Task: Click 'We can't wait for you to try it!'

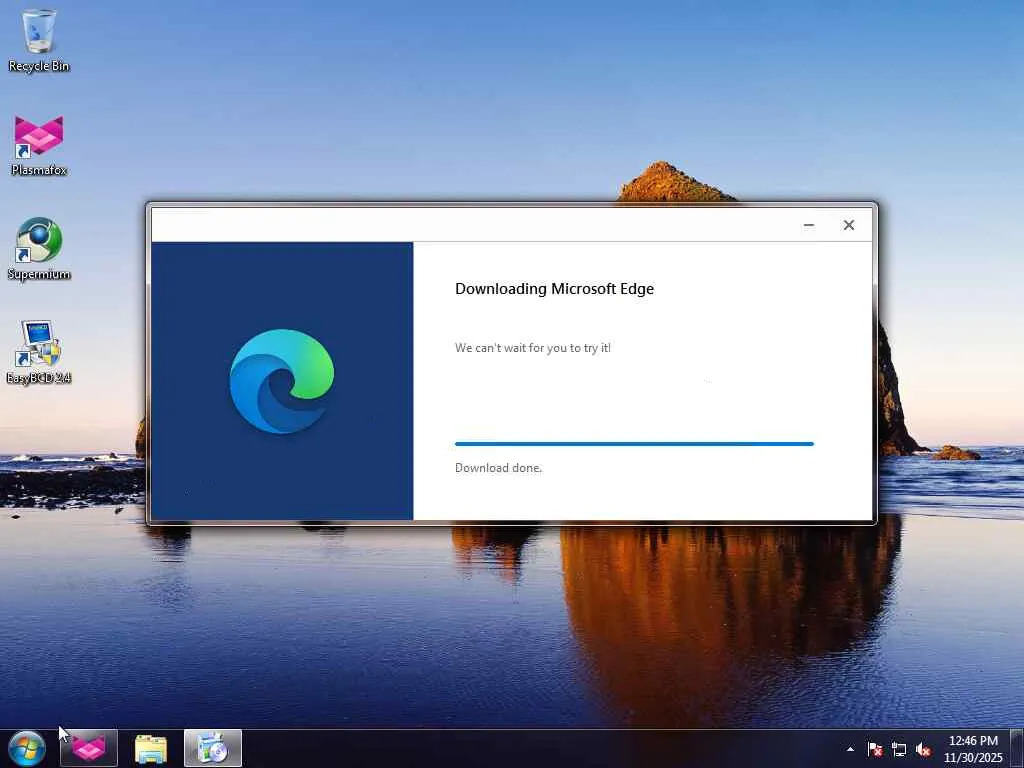Action: [x=533, y=348]
